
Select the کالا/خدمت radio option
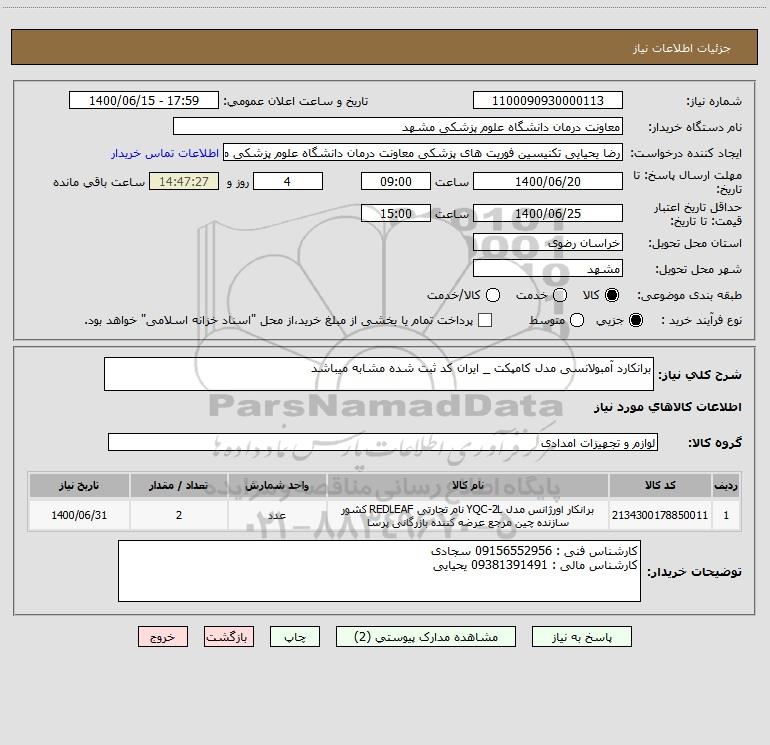tap(493, 295)
